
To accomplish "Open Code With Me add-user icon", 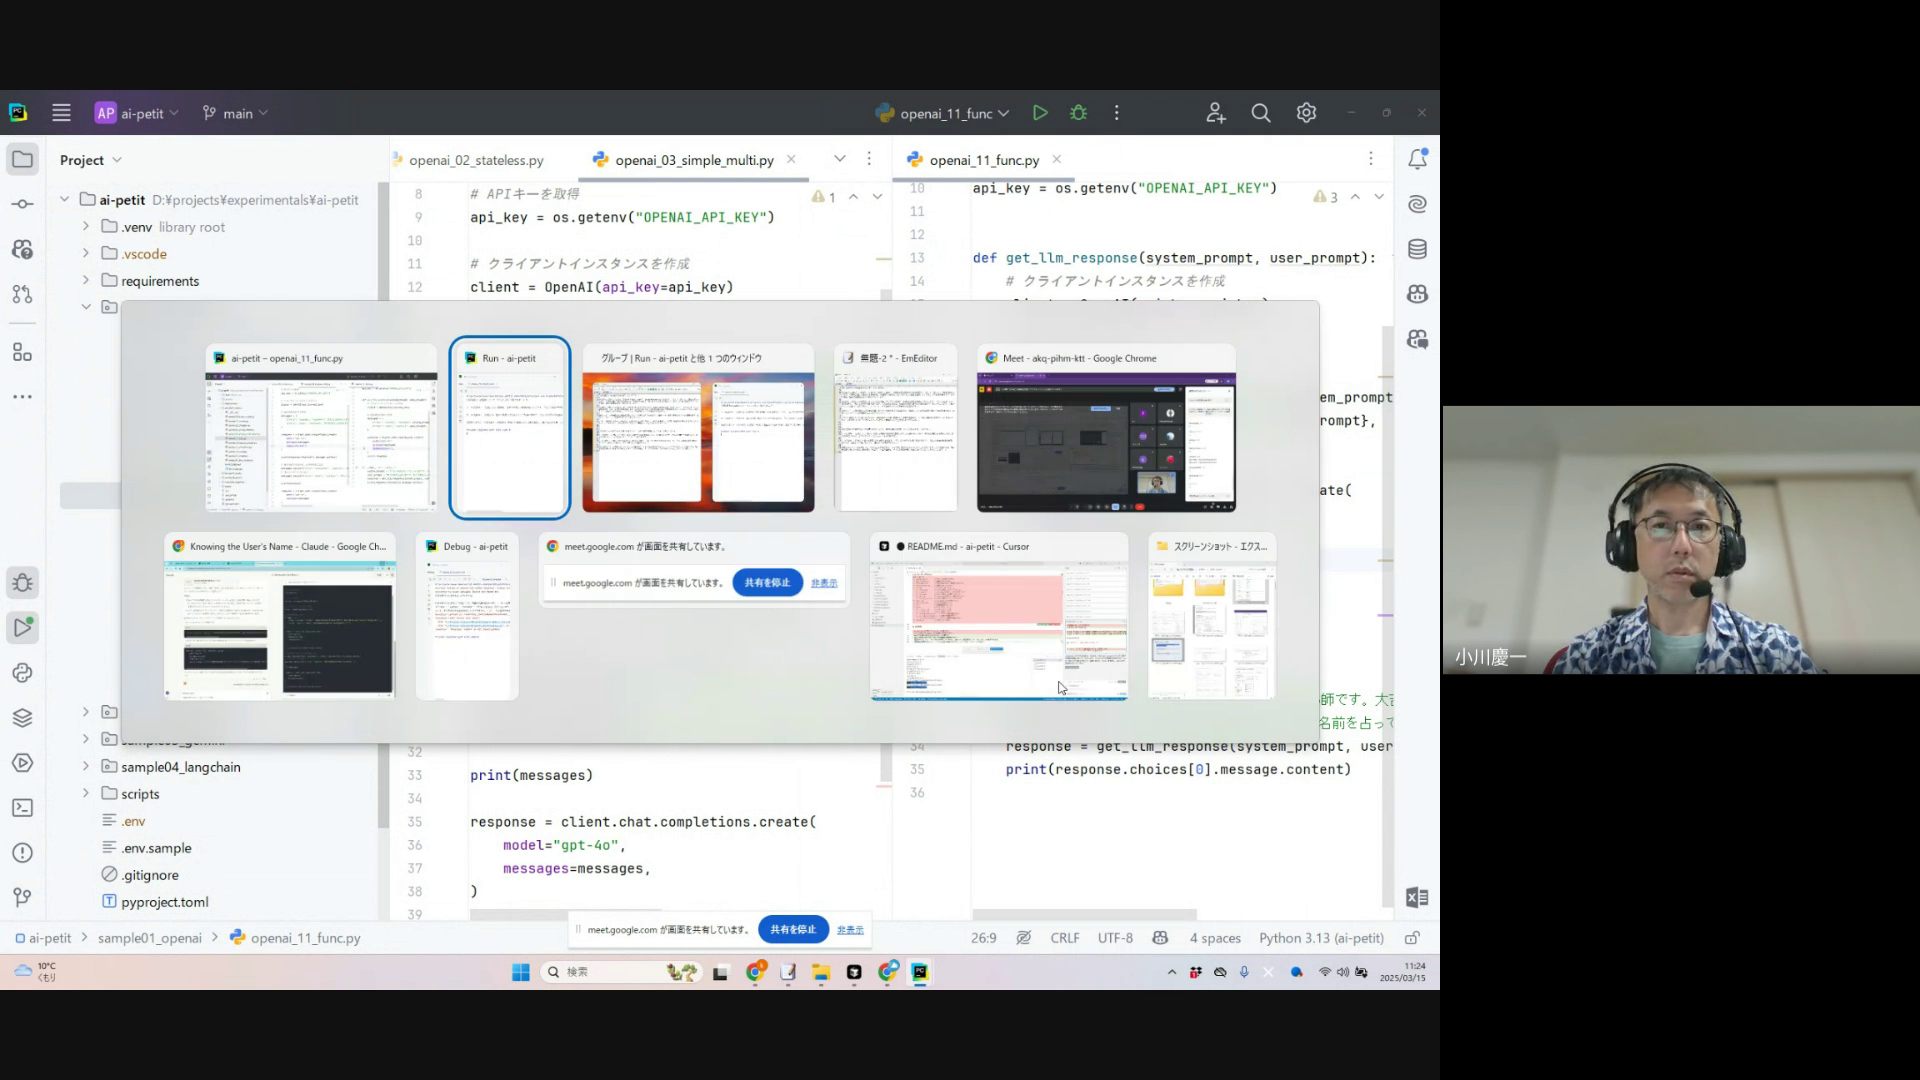I will pos(1215,113).
